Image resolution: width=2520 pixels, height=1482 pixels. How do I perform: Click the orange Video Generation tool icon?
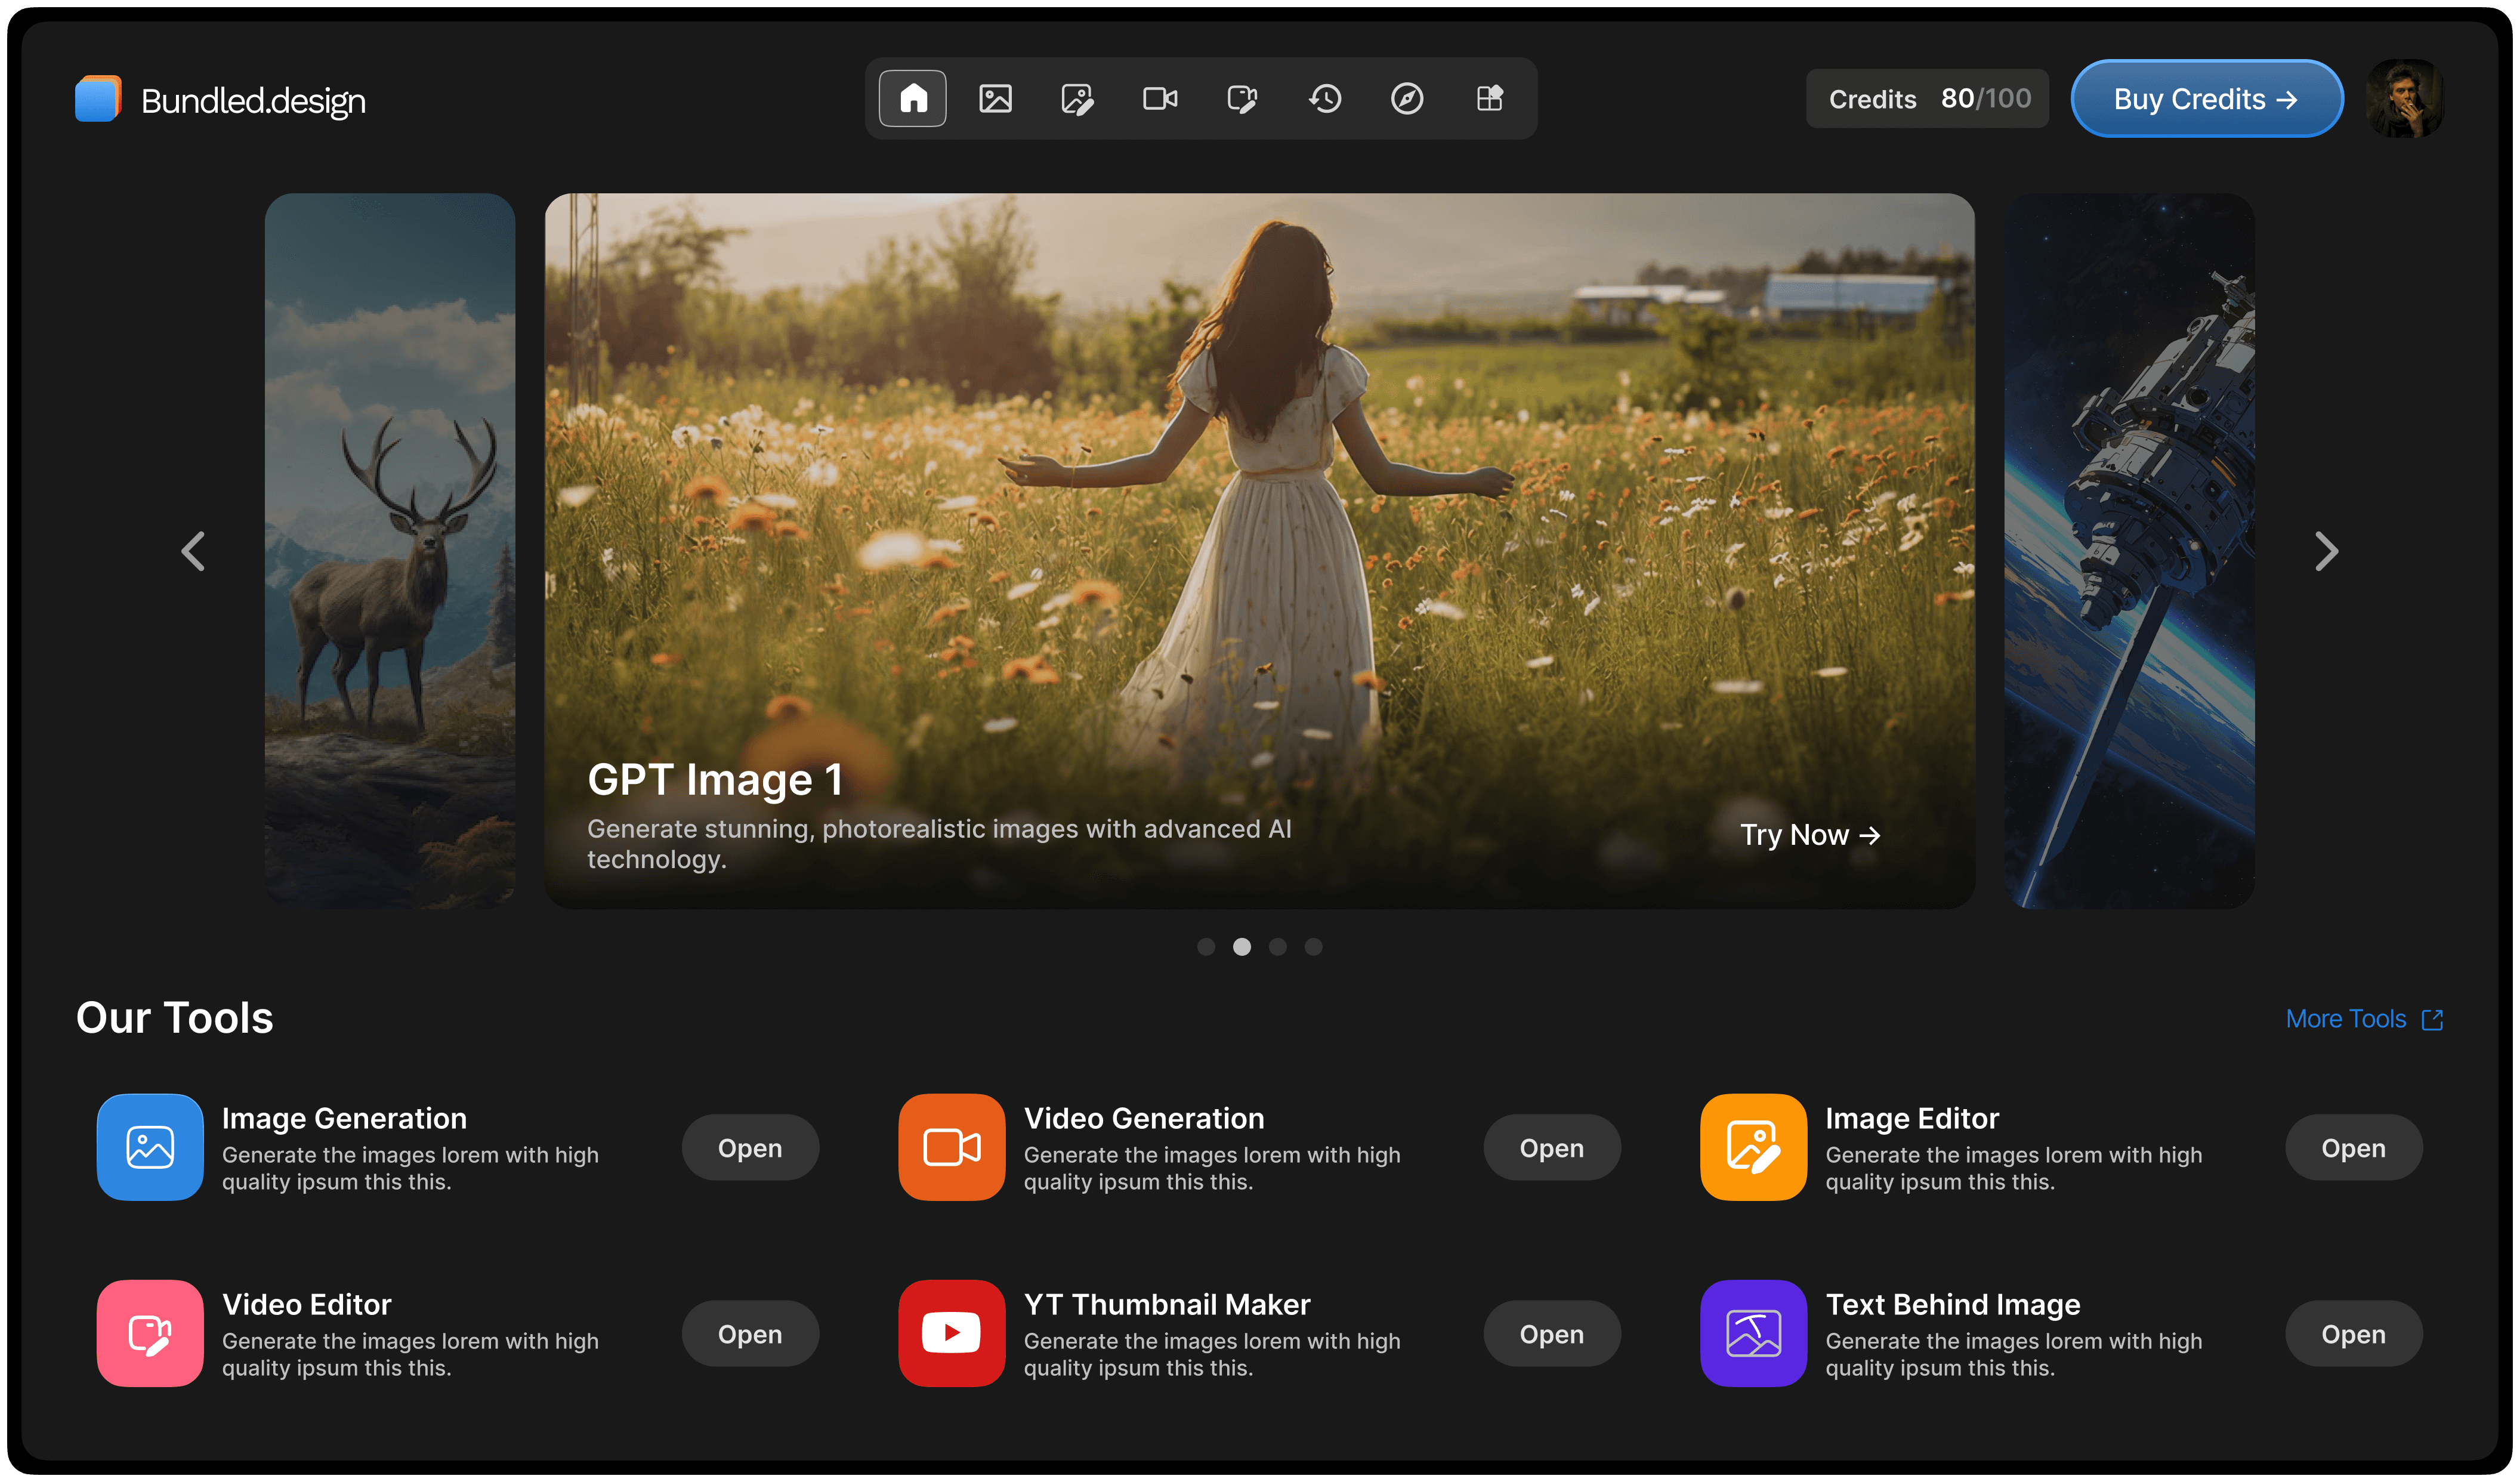(951, 1147)
